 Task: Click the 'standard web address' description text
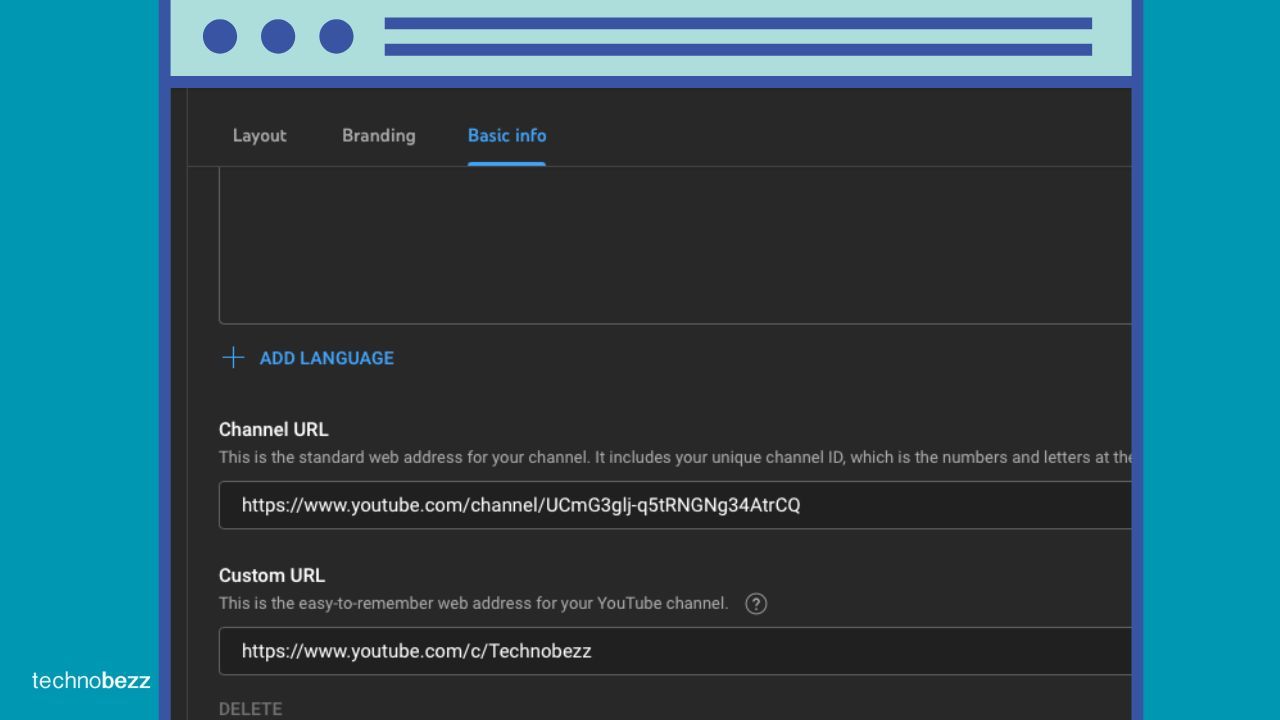pos(675,458)
